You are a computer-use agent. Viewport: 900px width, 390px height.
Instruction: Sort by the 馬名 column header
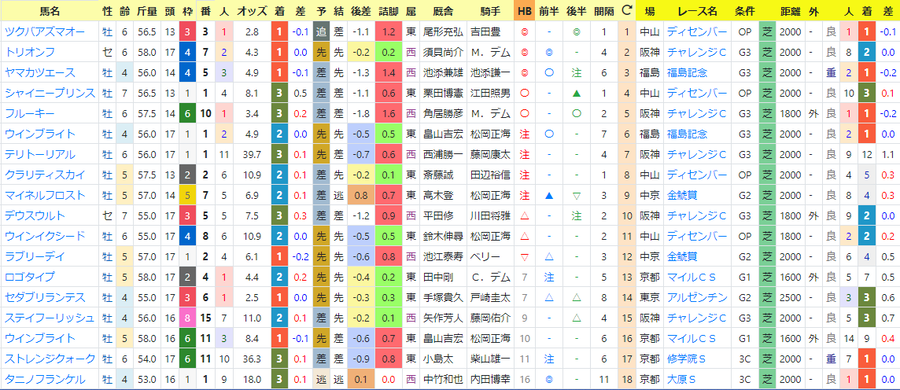(x=50, y=11)
